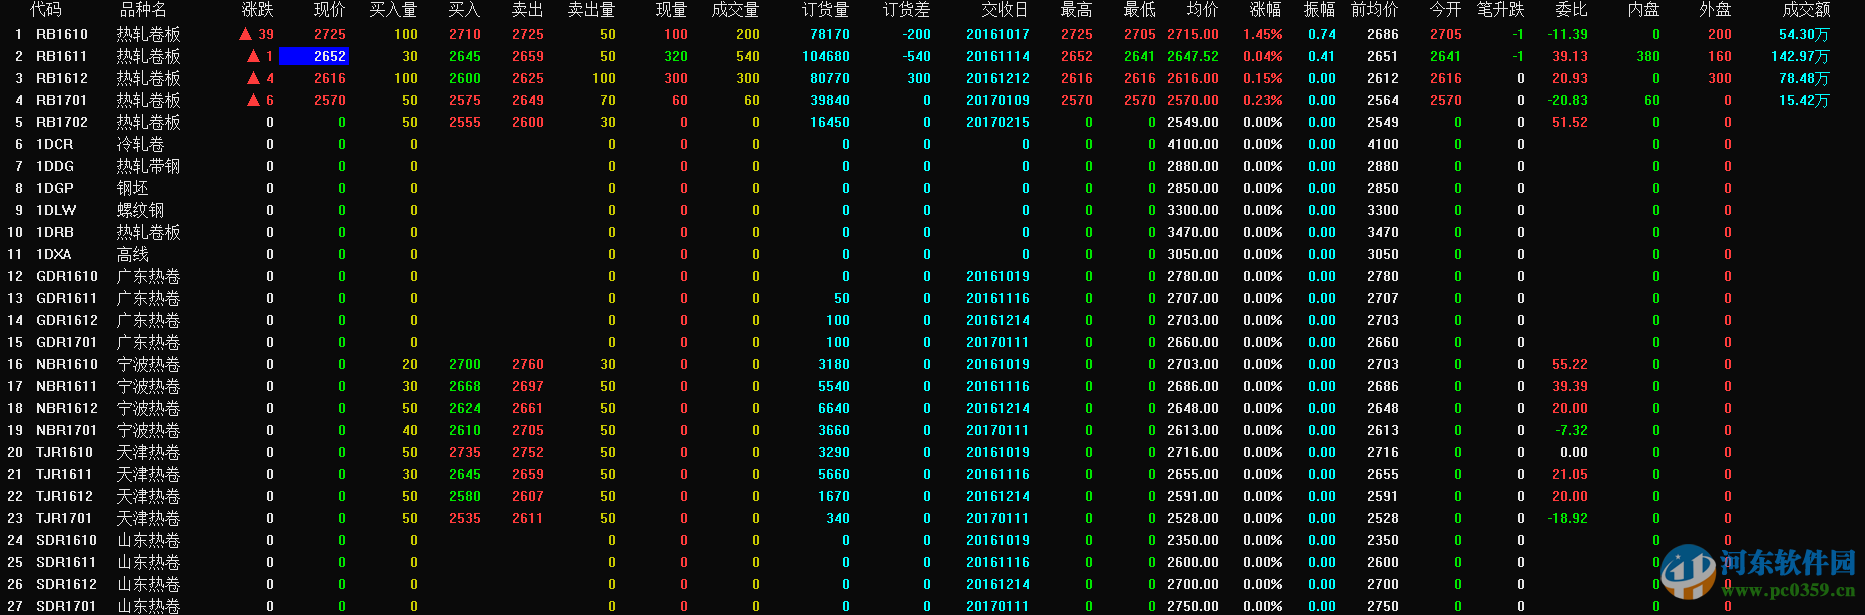Select the RB1701 contract code
Screen dimensions: 1865x615
[x=62, y=100]
